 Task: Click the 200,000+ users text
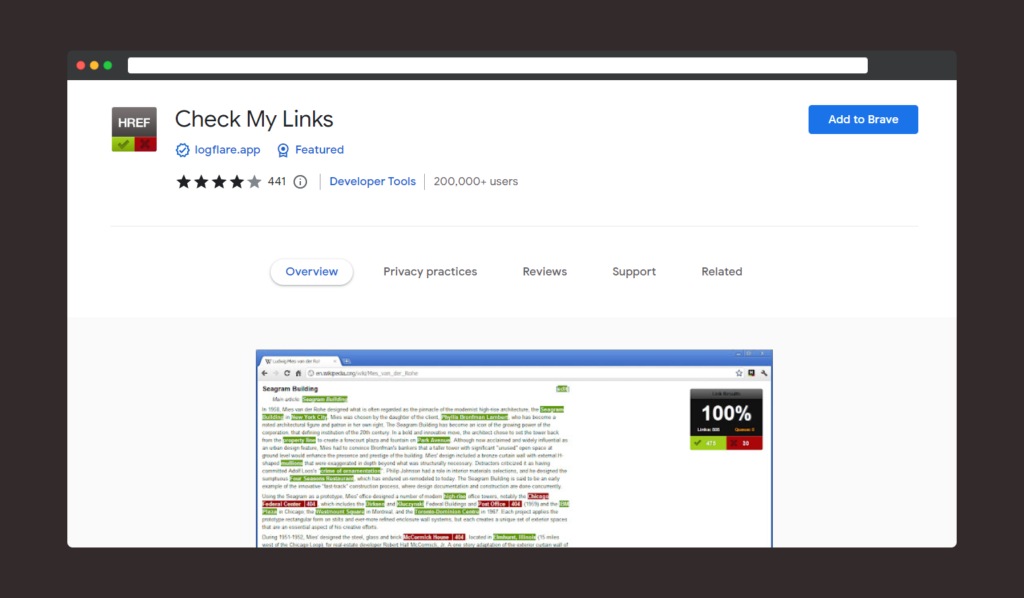tap(475, 181)
